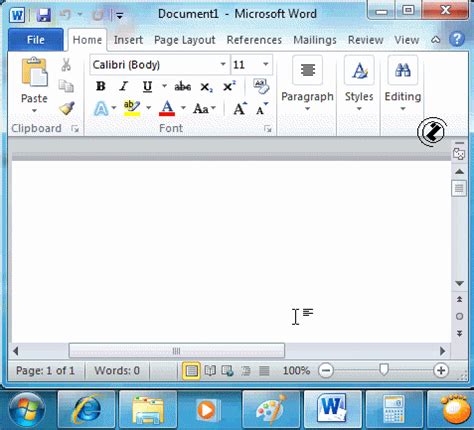Click the font size 11 field

click(245, 64)
